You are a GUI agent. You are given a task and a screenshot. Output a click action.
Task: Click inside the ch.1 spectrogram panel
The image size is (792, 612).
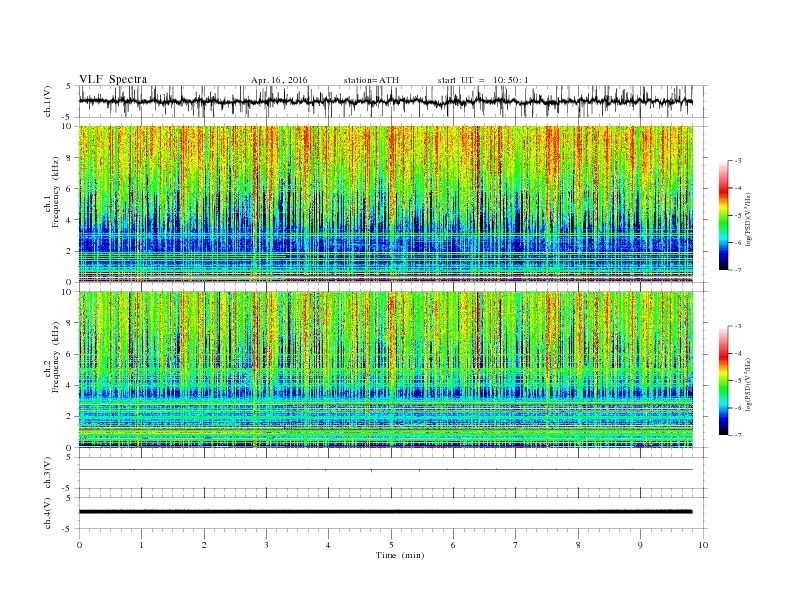coord(385,204)
